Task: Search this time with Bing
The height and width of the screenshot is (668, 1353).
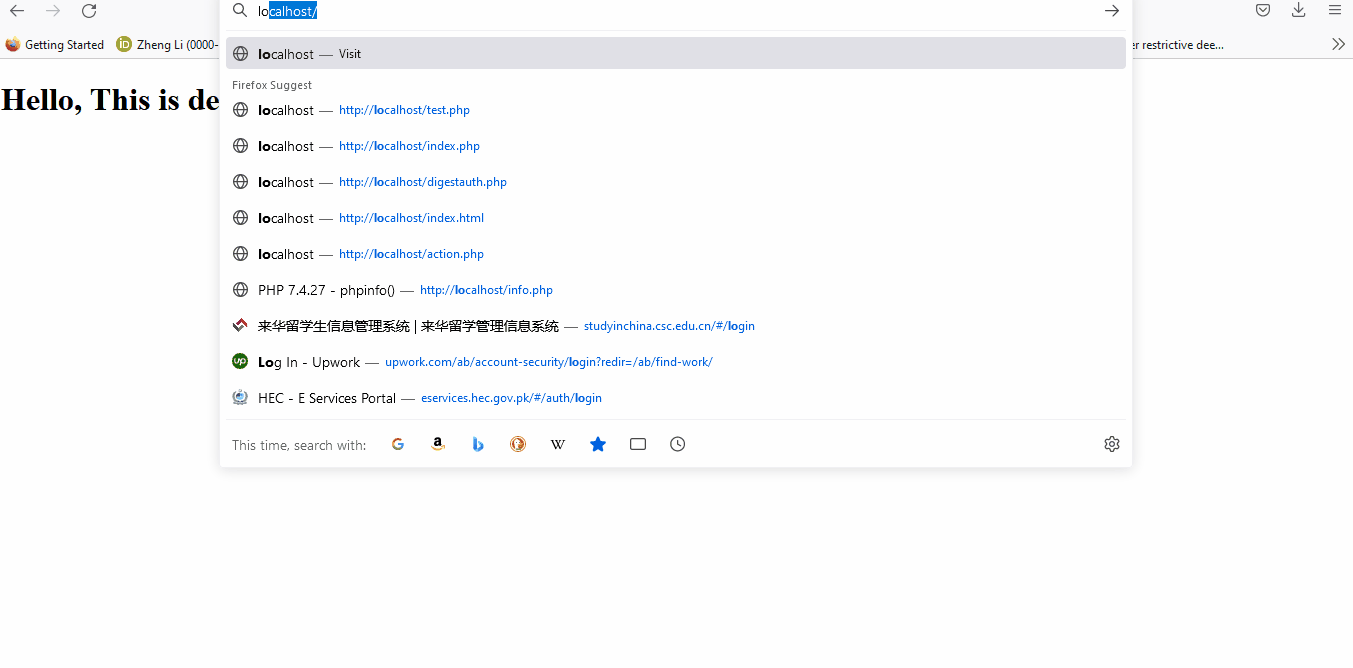Action: (x=478, y=444)
